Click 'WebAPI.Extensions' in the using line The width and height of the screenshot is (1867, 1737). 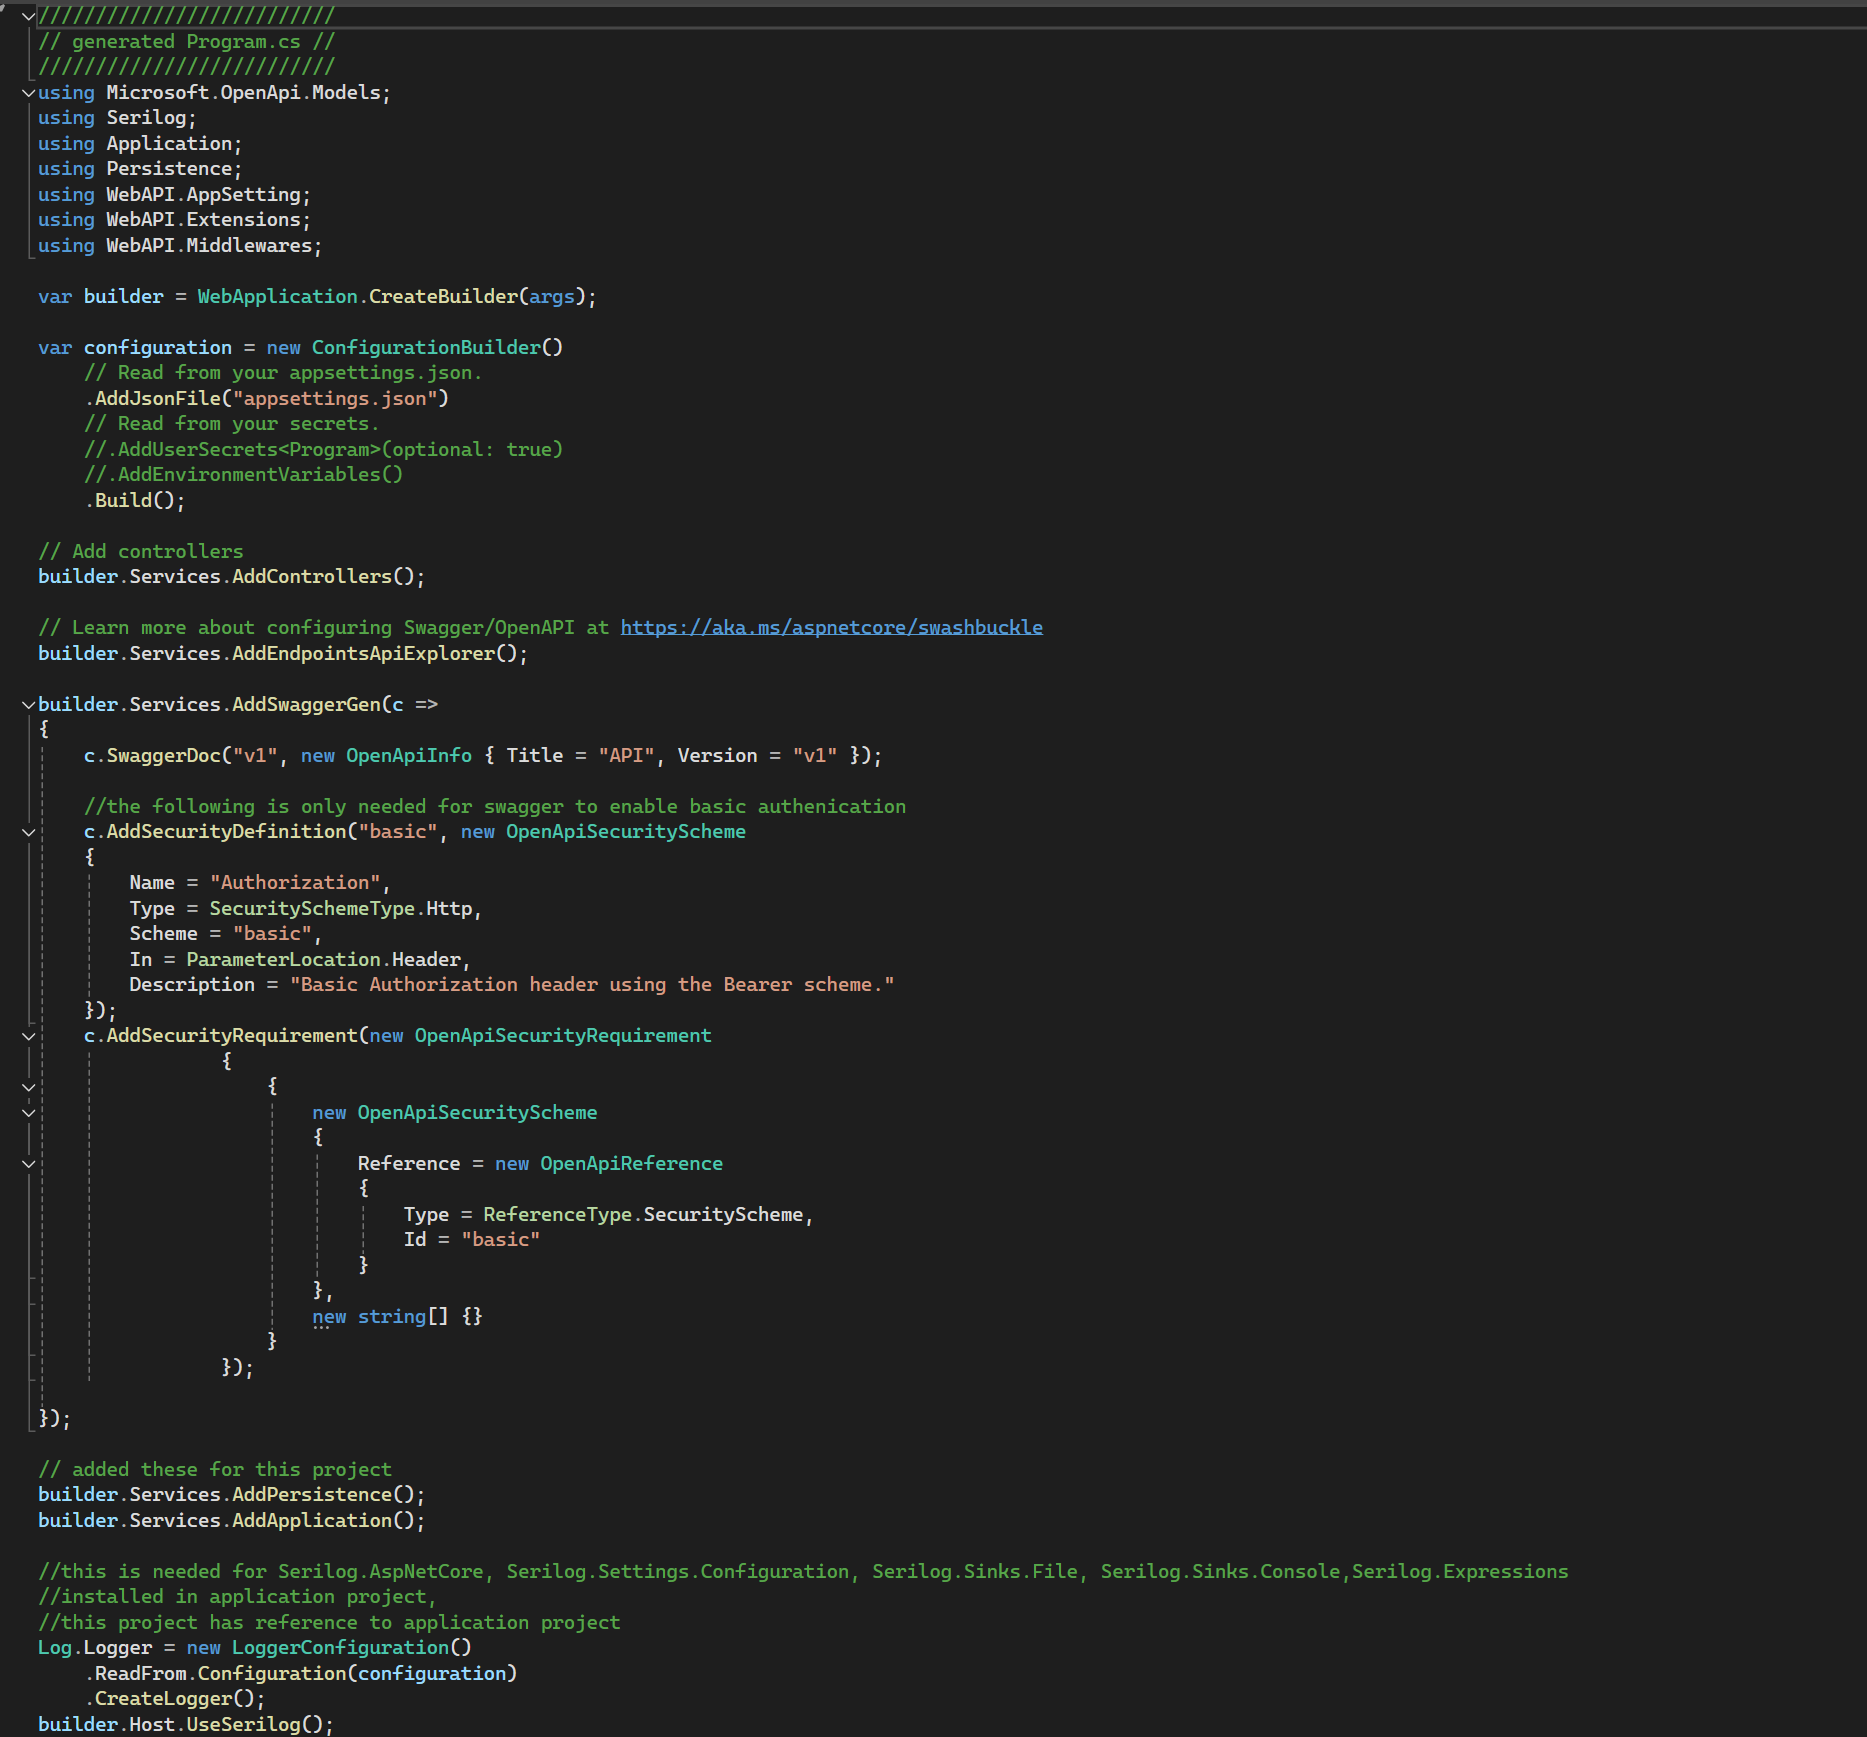(x=204, y=219)
